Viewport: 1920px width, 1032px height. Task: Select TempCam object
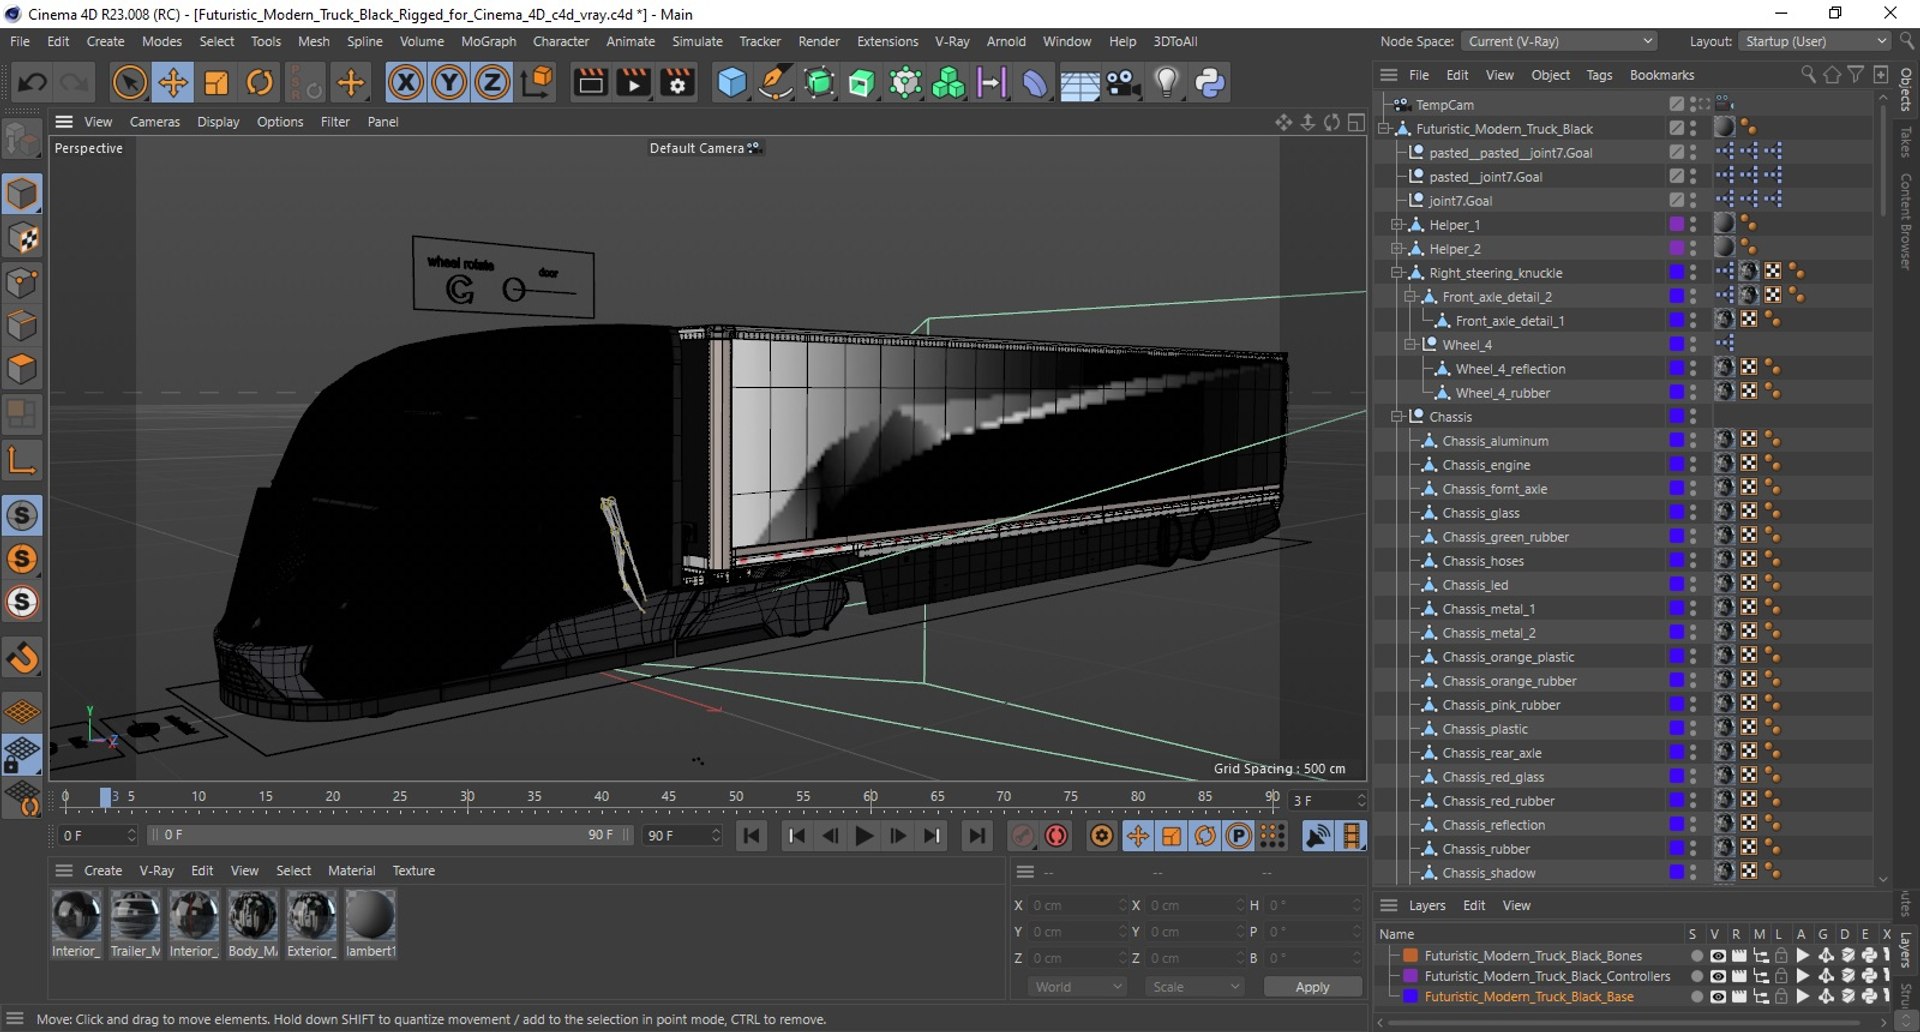[x=1444, y=105]
